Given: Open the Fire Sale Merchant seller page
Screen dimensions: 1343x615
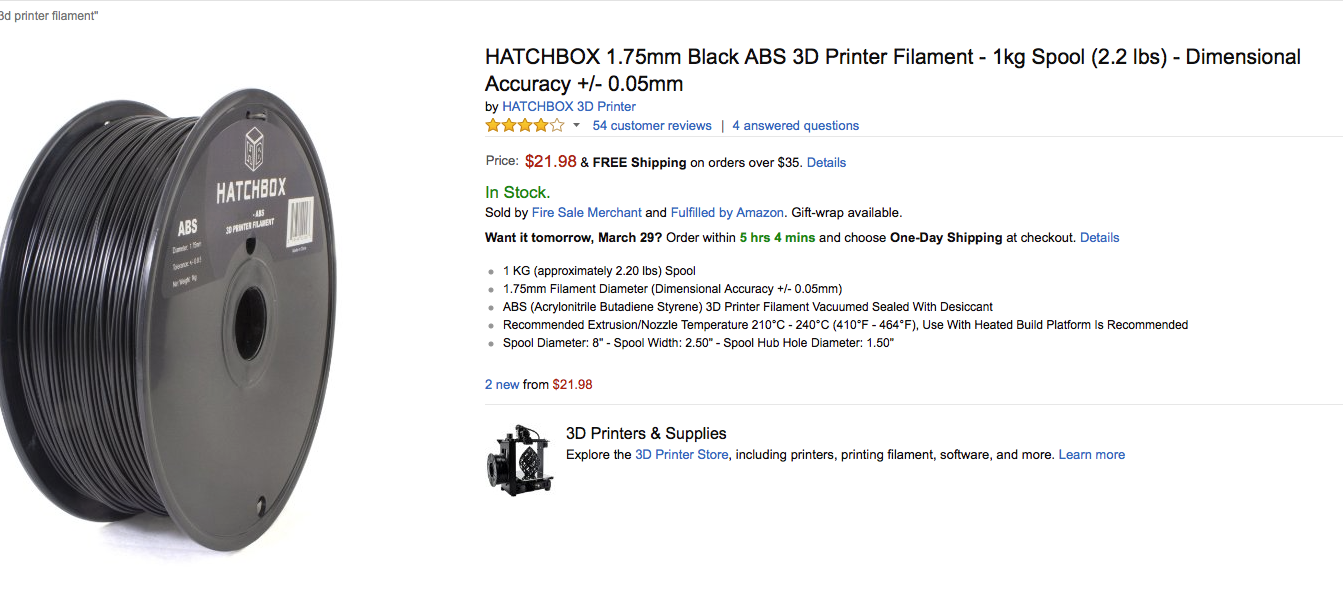Looking at the screenshot, I should point(587,212).
